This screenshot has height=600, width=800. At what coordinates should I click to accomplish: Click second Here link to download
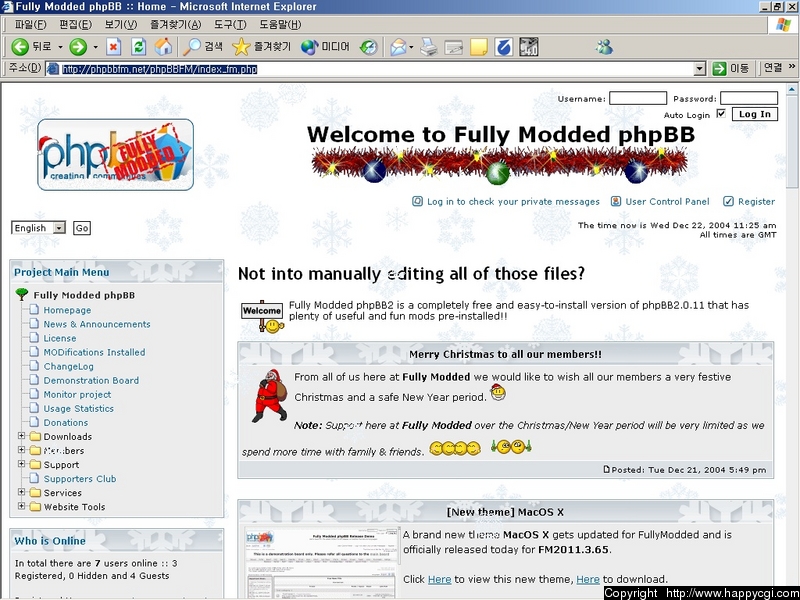pos(588,579)
